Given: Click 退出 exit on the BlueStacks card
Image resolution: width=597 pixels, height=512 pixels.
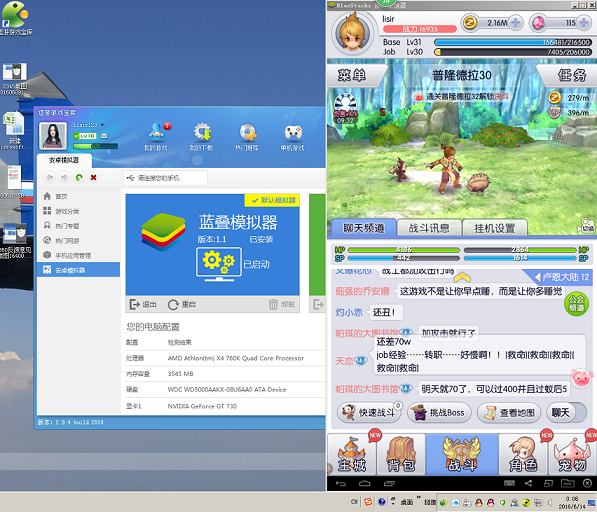Looking at the screenshot, I should click(x=143, y=304).
